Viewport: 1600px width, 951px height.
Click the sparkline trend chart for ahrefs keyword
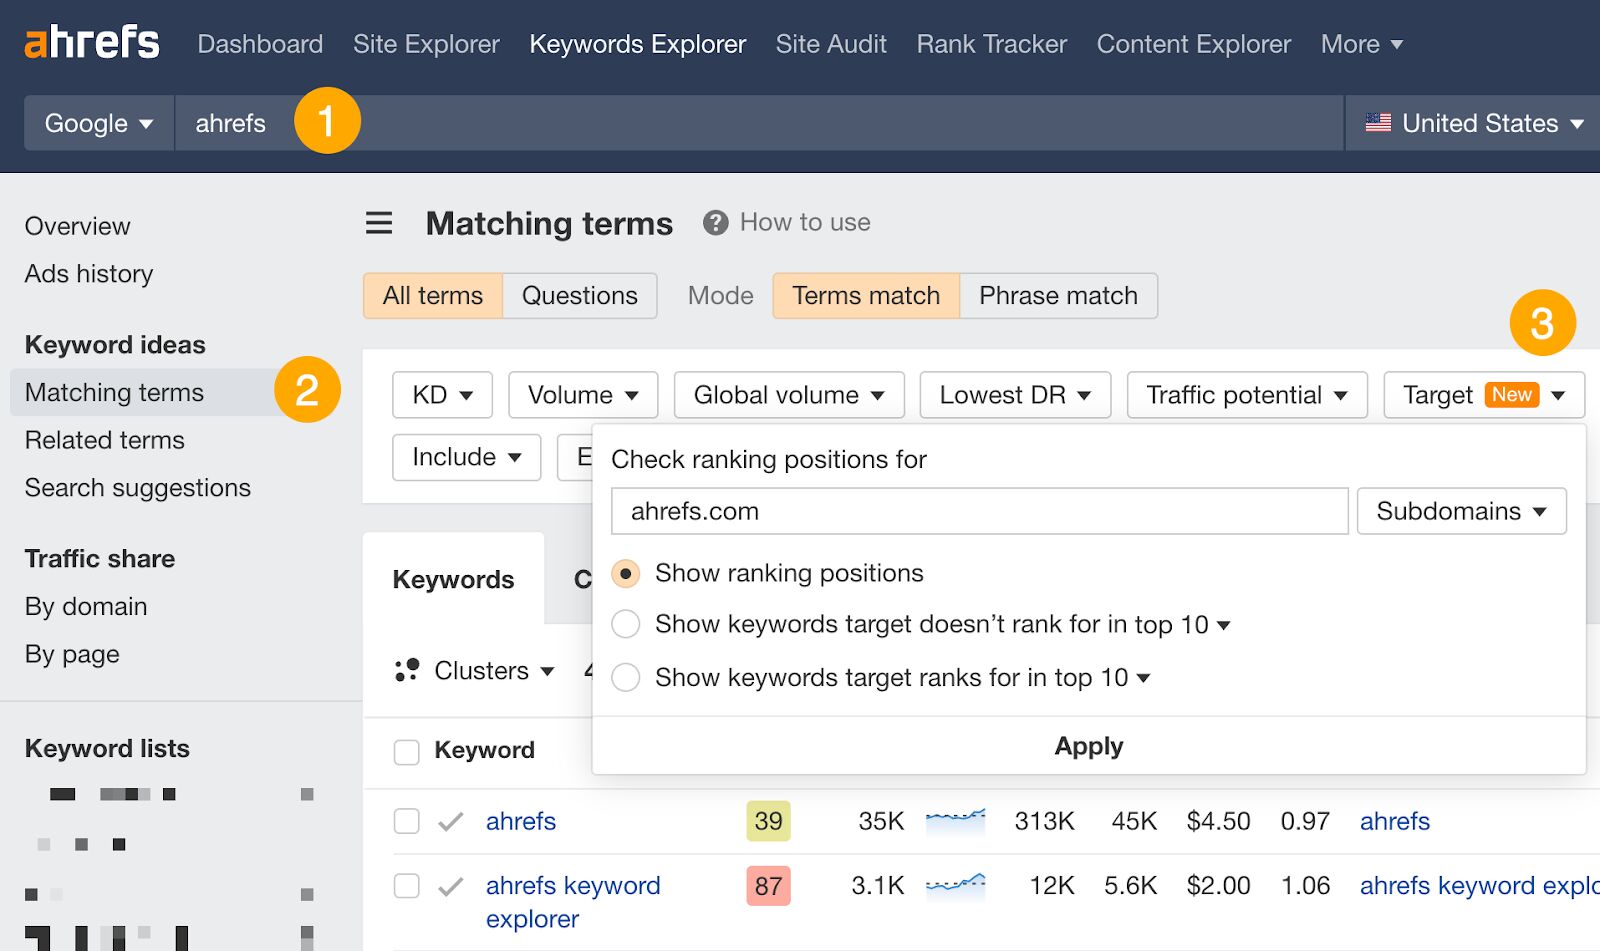[955, 820]
